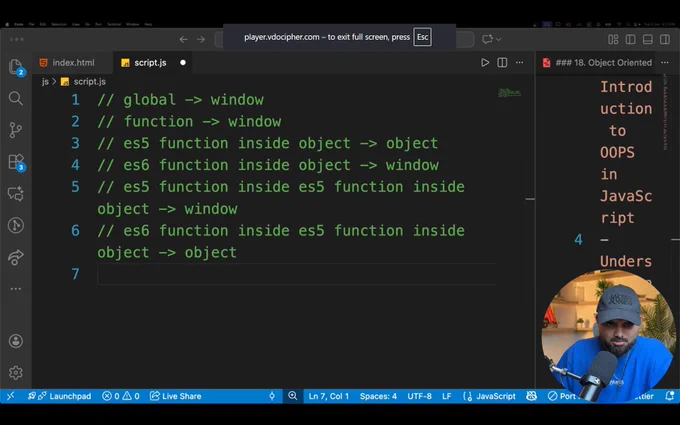Click line number 4 in right editor
The height and width of the screenshot is (425, 680).
coord(579,240)
